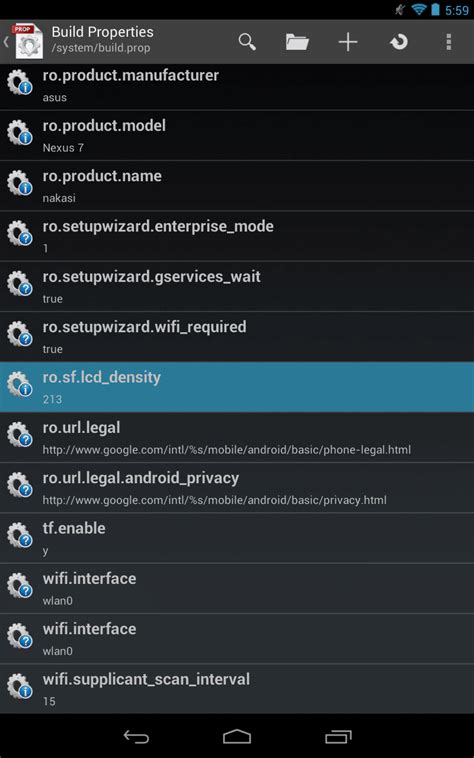This screenshot has width=474, height=758.
Task: Open the ro.setupwizard.wifi_required property
Action: 237,336
